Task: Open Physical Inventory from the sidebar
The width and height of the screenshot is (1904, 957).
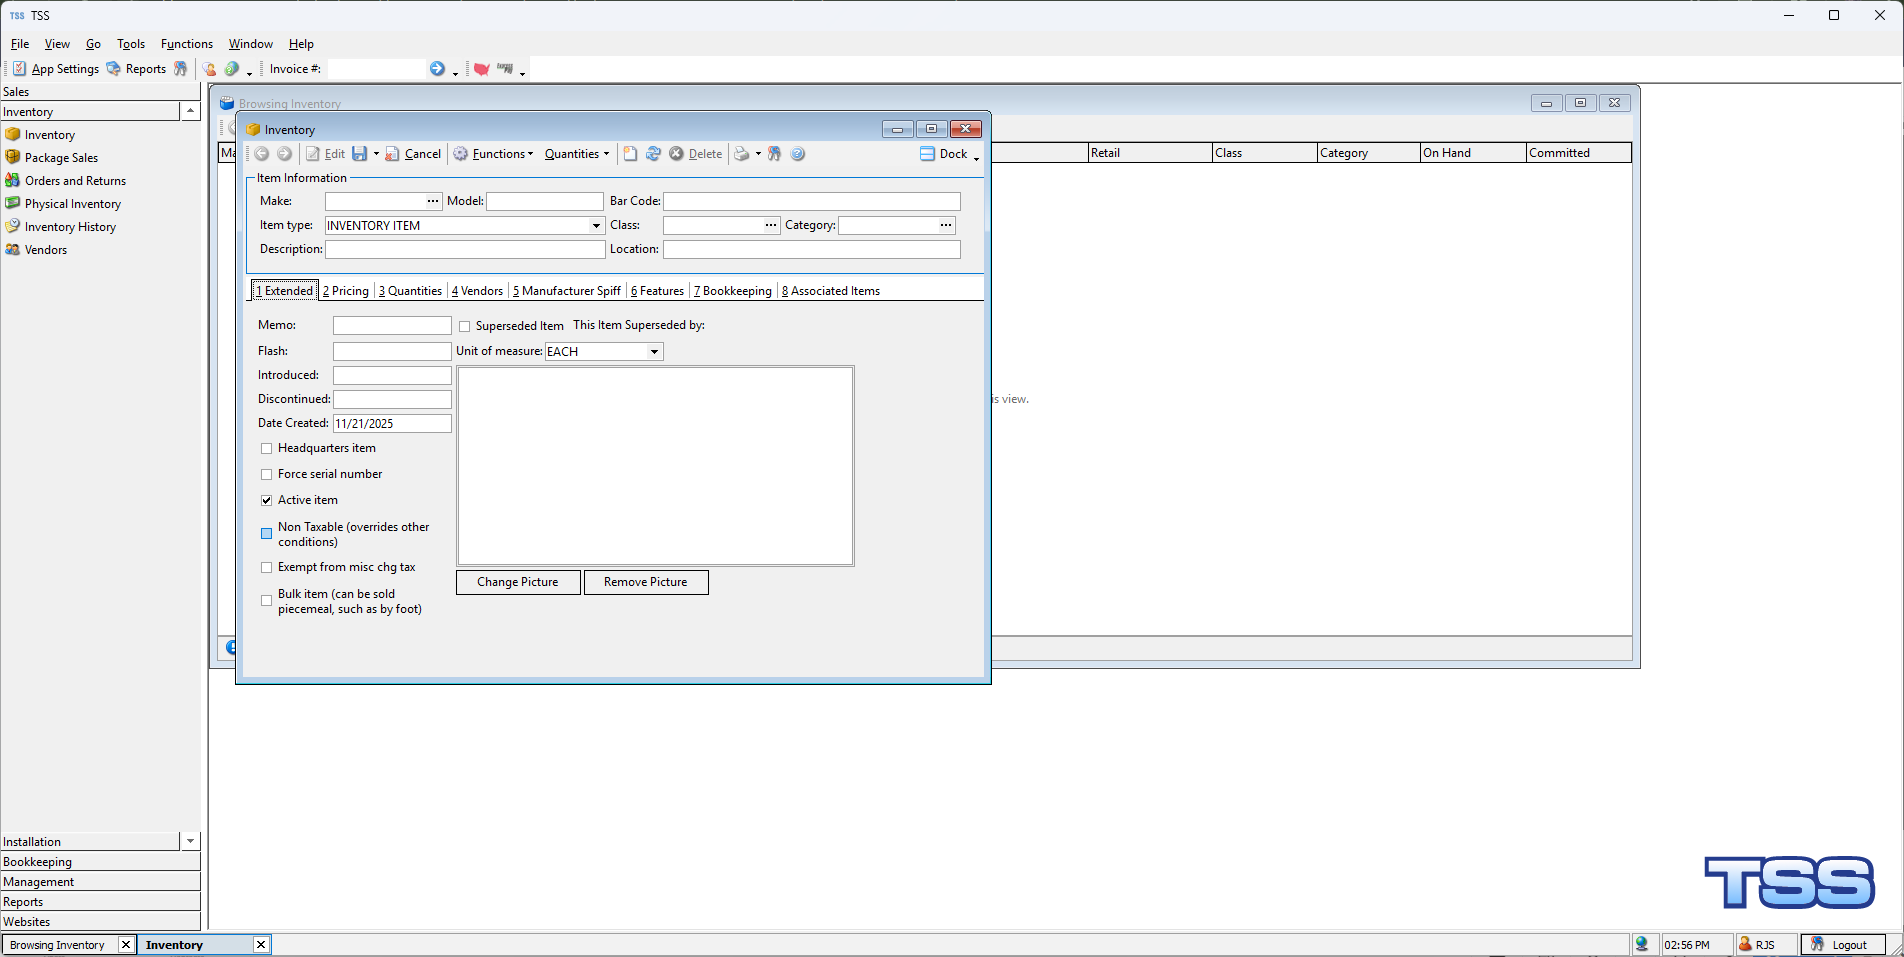Action: click(x=72, y=204)
